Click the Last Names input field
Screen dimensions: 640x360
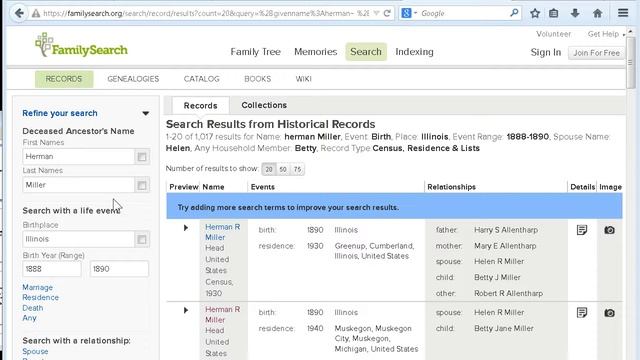coord(78,185)
